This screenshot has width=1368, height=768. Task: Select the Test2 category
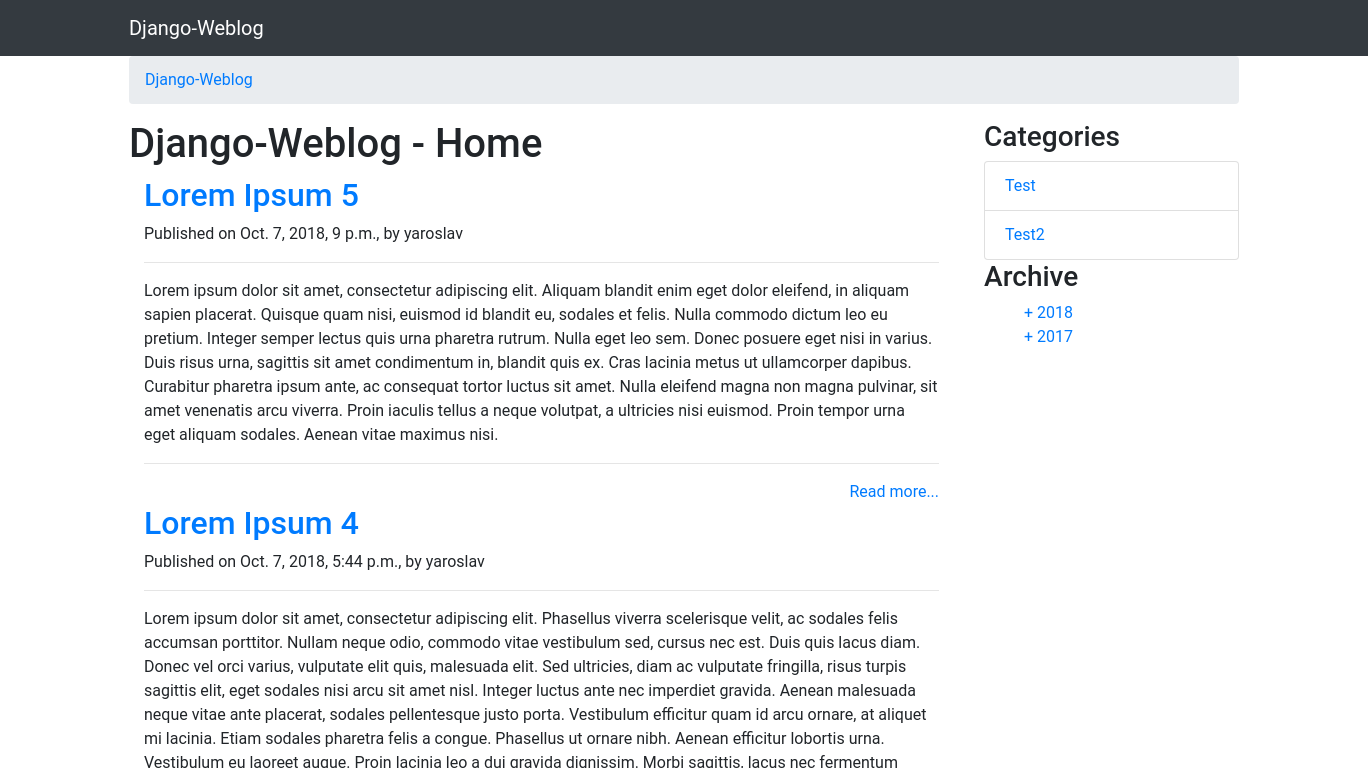coord(1024,235)
